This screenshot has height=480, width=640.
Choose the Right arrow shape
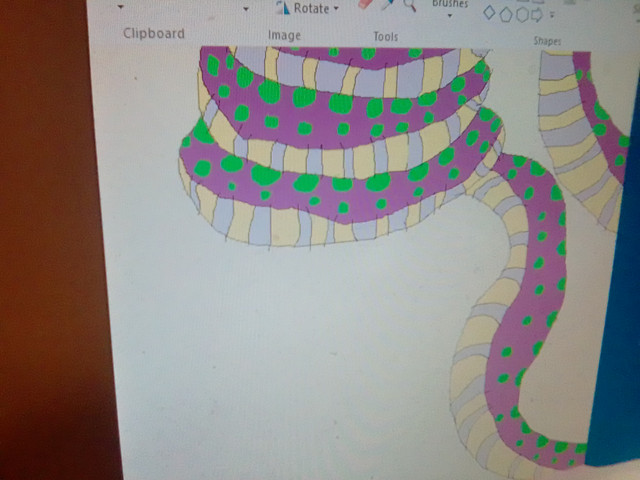(x=537, y=16)
